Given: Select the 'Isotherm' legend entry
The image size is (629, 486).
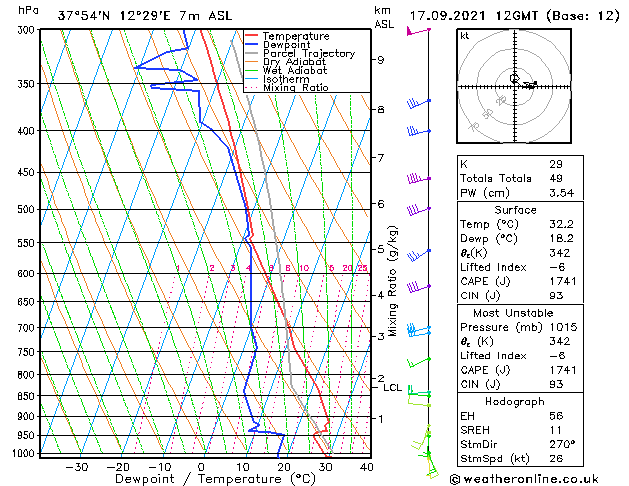Looking at the screenshot, I should tap(286, 79).
